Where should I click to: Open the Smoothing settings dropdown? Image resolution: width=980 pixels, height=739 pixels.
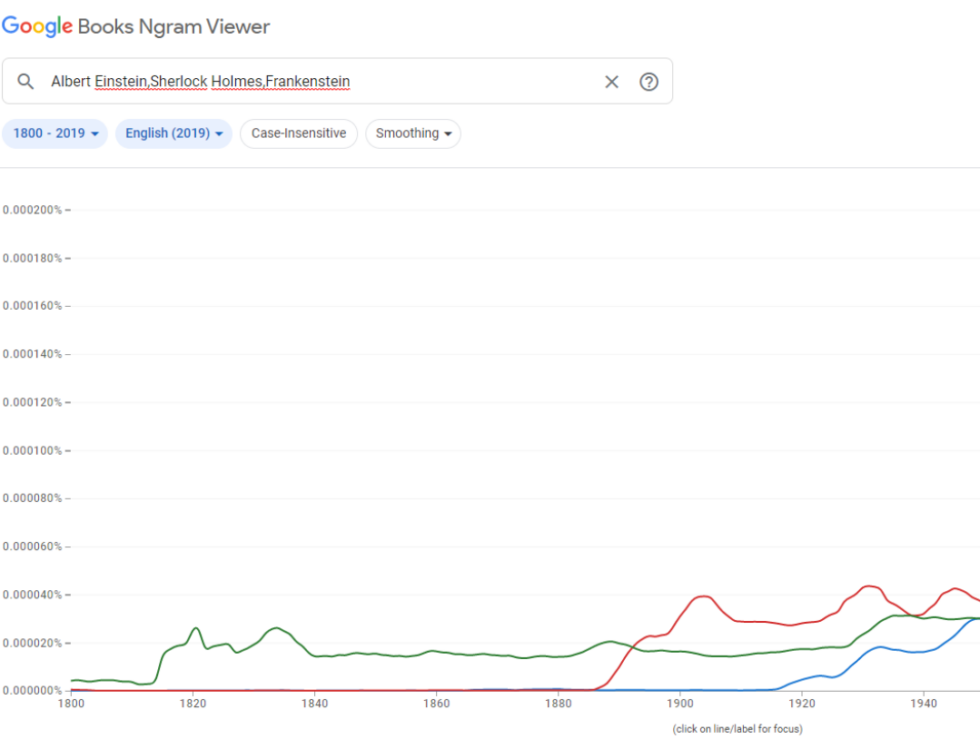click(413, 133)
